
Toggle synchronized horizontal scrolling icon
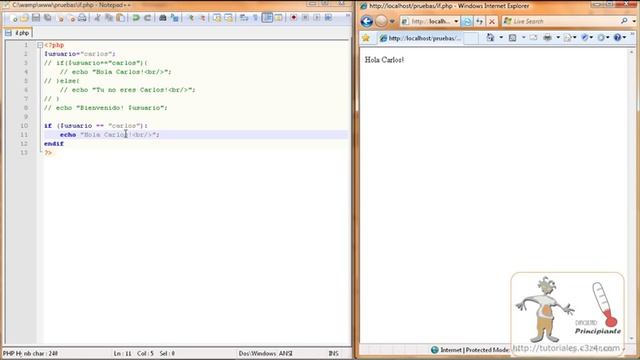click(x=228, y=18)
